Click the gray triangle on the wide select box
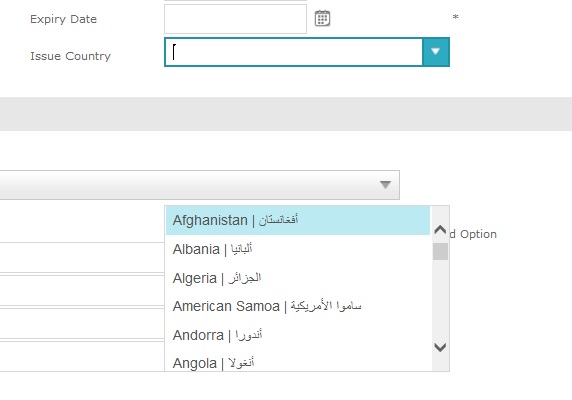Screen dimensions: 572x400 [x=385, y=185]
